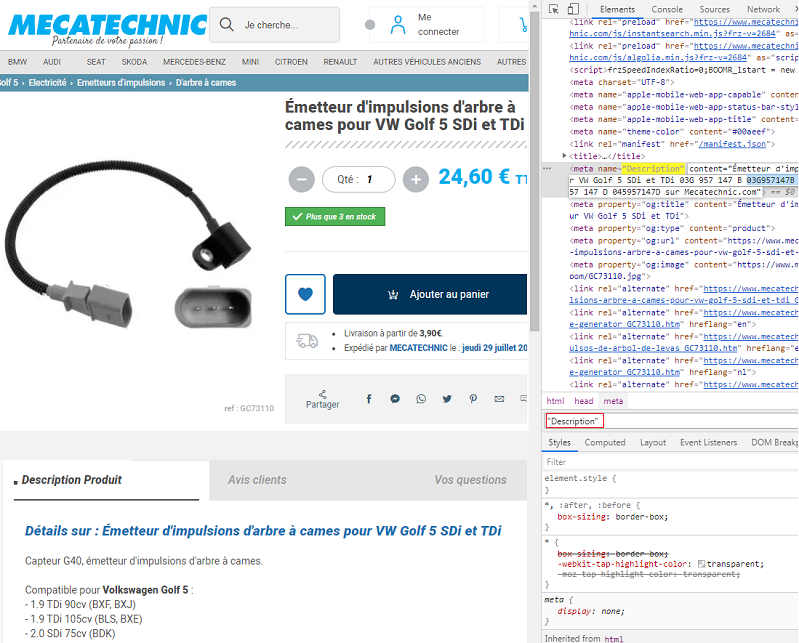
Task: Open RENAULT menu category
Action: 340,62
